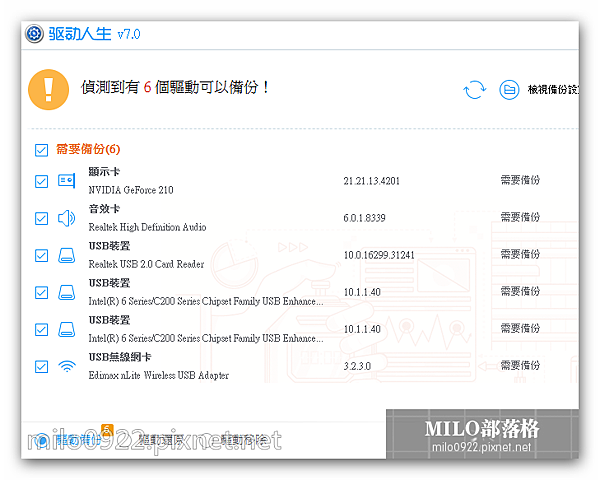
Task: Click version 6.0.1.8339
Action: point(364,218)
